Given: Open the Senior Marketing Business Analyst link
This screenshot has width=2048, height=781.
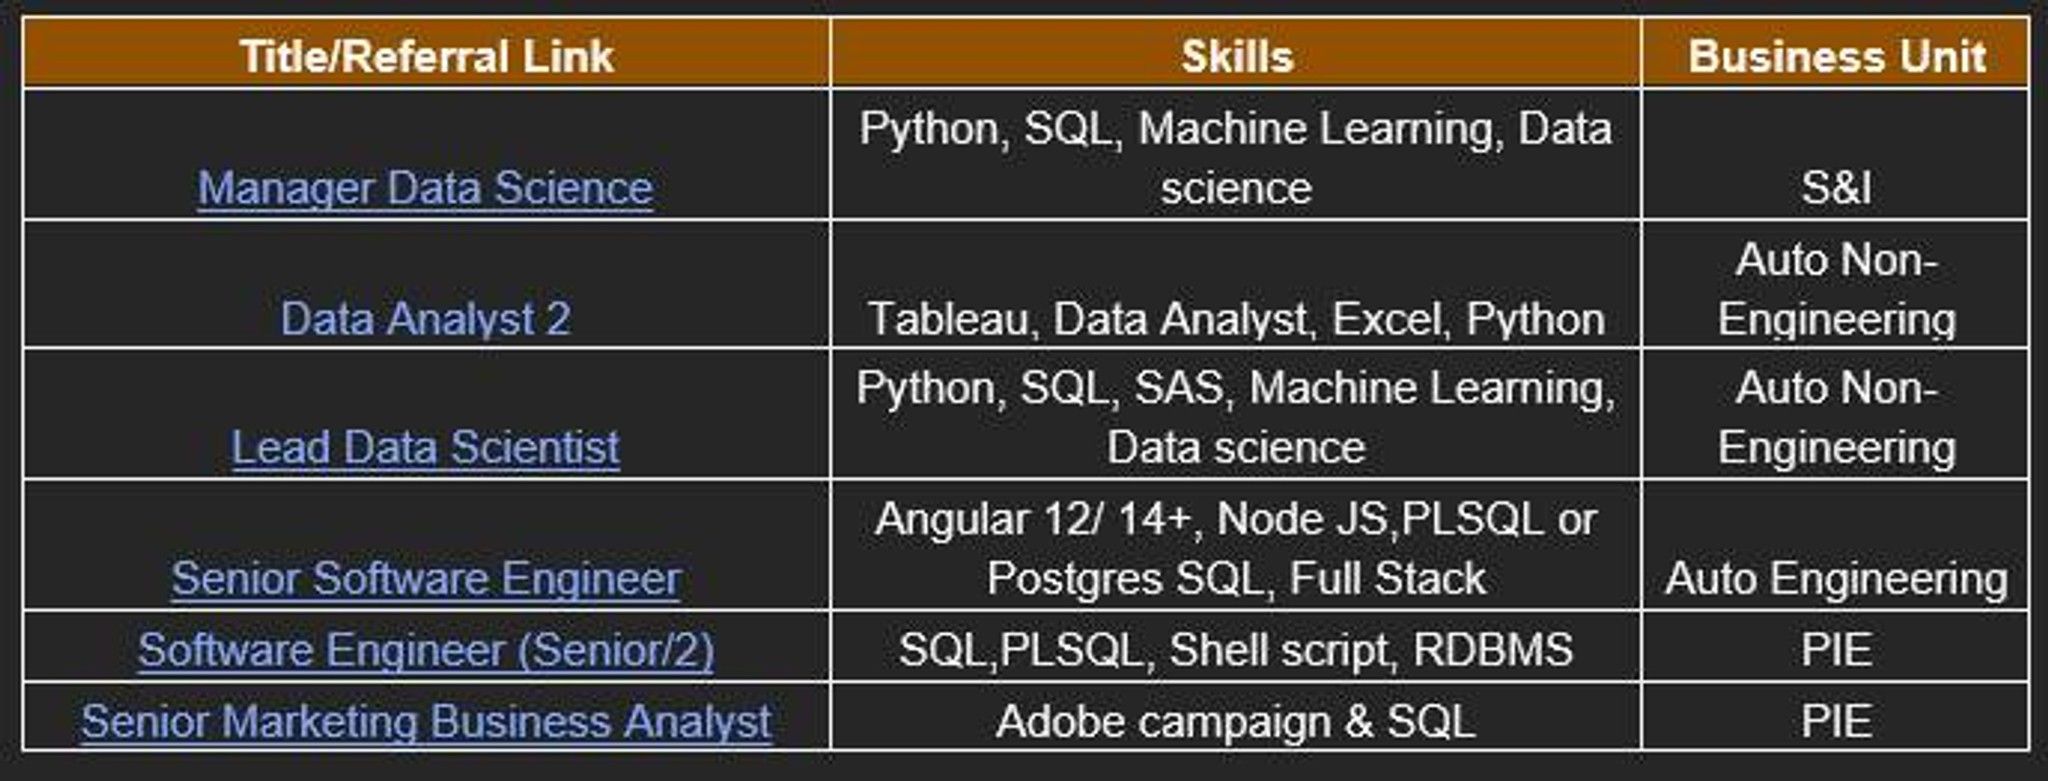Looking at the screenshot, I should point(425,721).
